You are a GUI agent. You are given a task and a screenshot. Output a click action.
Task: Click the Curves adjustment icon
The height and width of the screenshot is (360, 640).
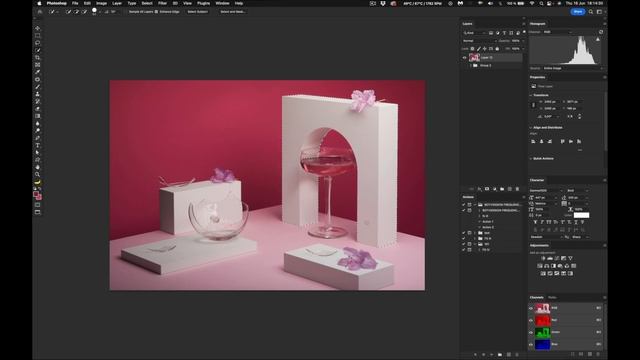click(557, 258)
